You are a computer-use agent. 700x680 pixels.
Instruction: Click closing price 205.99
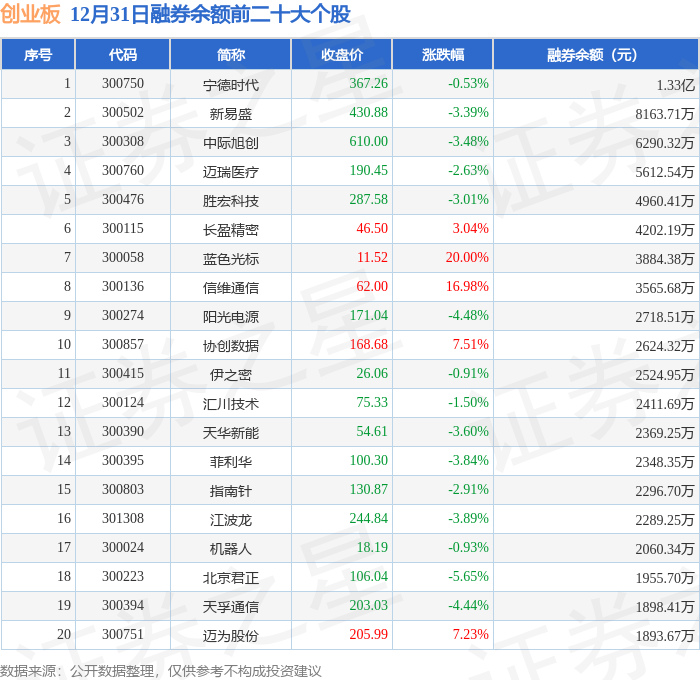[368, 635]
